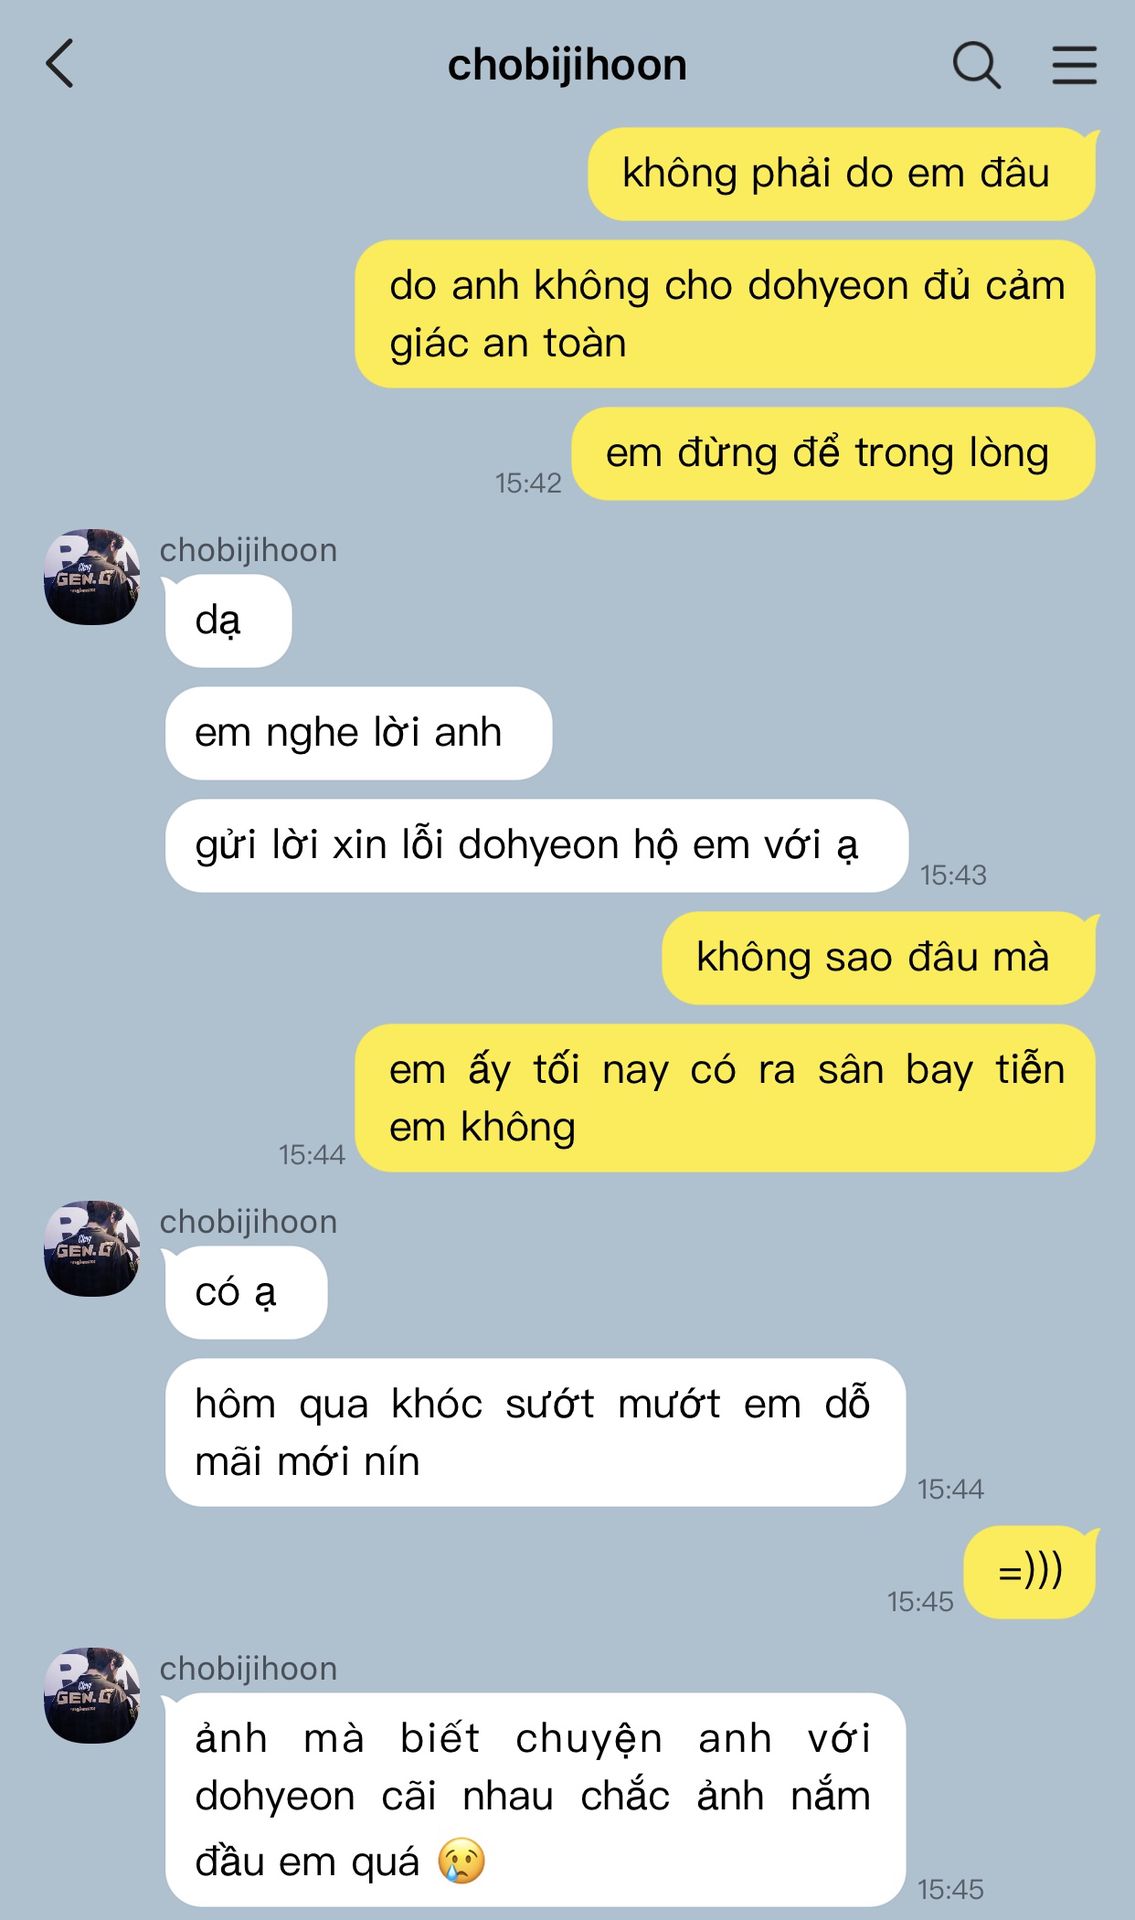Tap sender name chobijihoon above 'có ạ'
Viewport: 1135px width, 1920px height.
click(x=248, y=1222)
